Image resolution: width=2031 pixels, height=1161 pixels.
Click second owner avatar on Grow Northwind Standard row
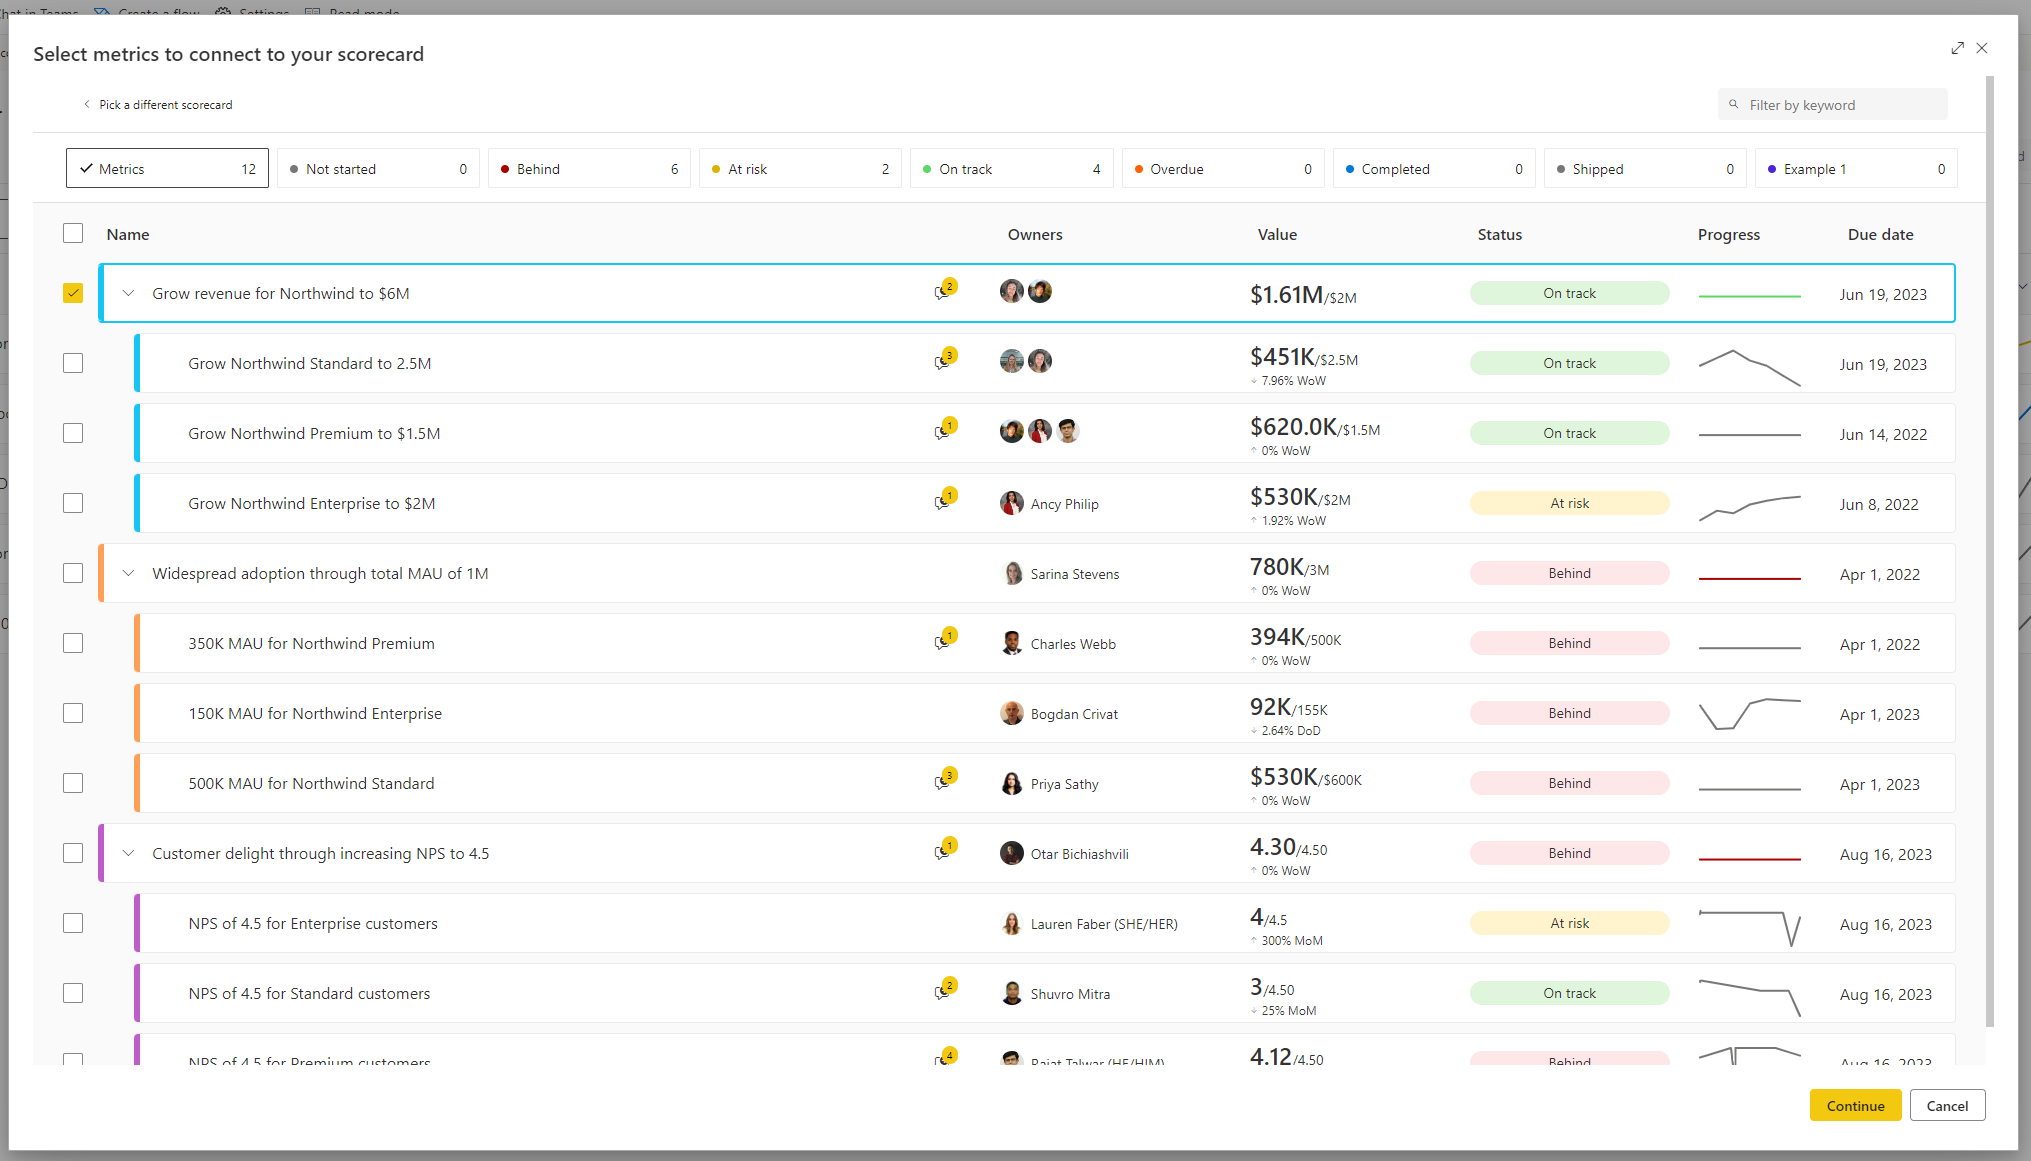point(1040,361)
